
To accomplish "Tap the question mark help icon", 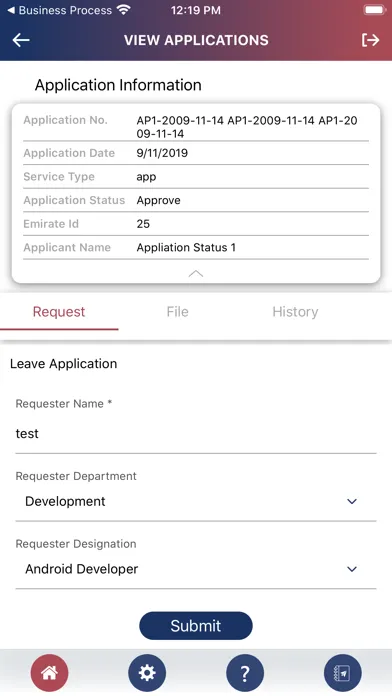I will click(x=245, y=673).
